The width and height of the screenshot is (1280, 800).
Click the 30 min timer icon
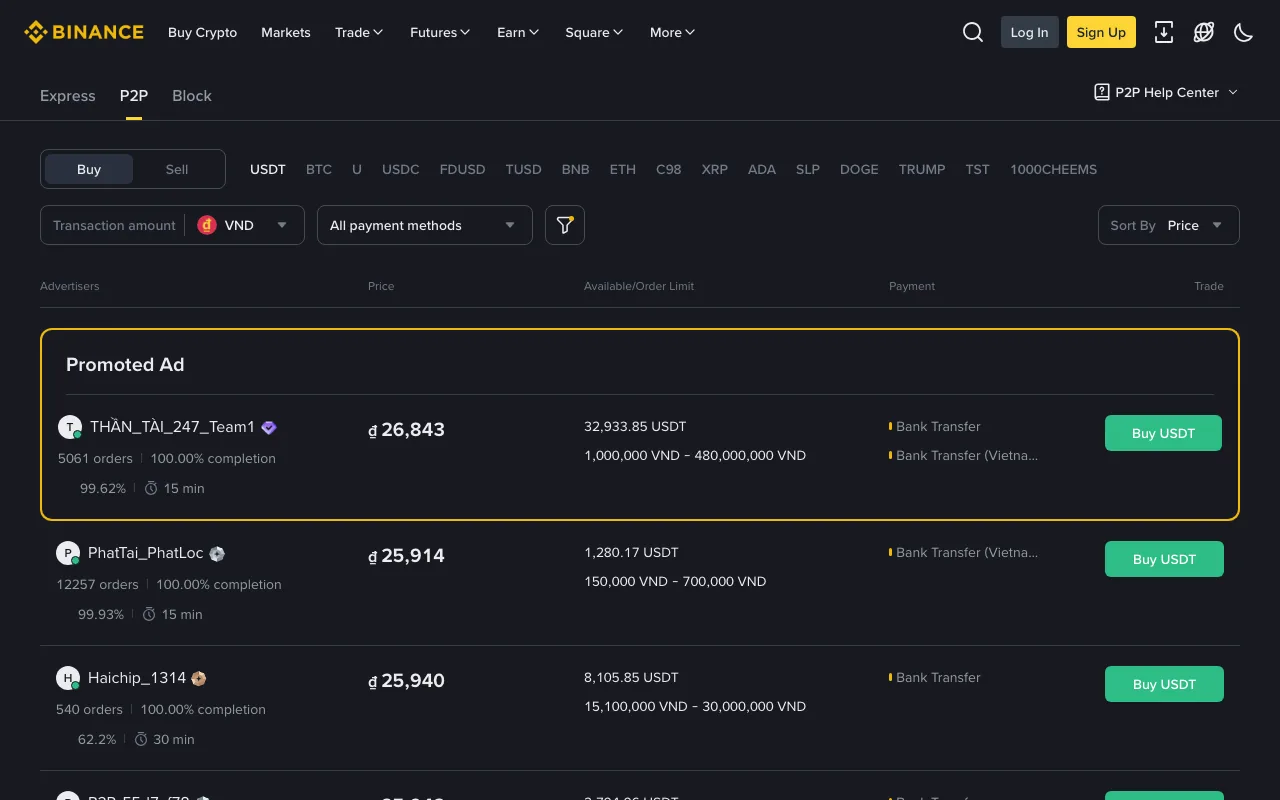141,739
